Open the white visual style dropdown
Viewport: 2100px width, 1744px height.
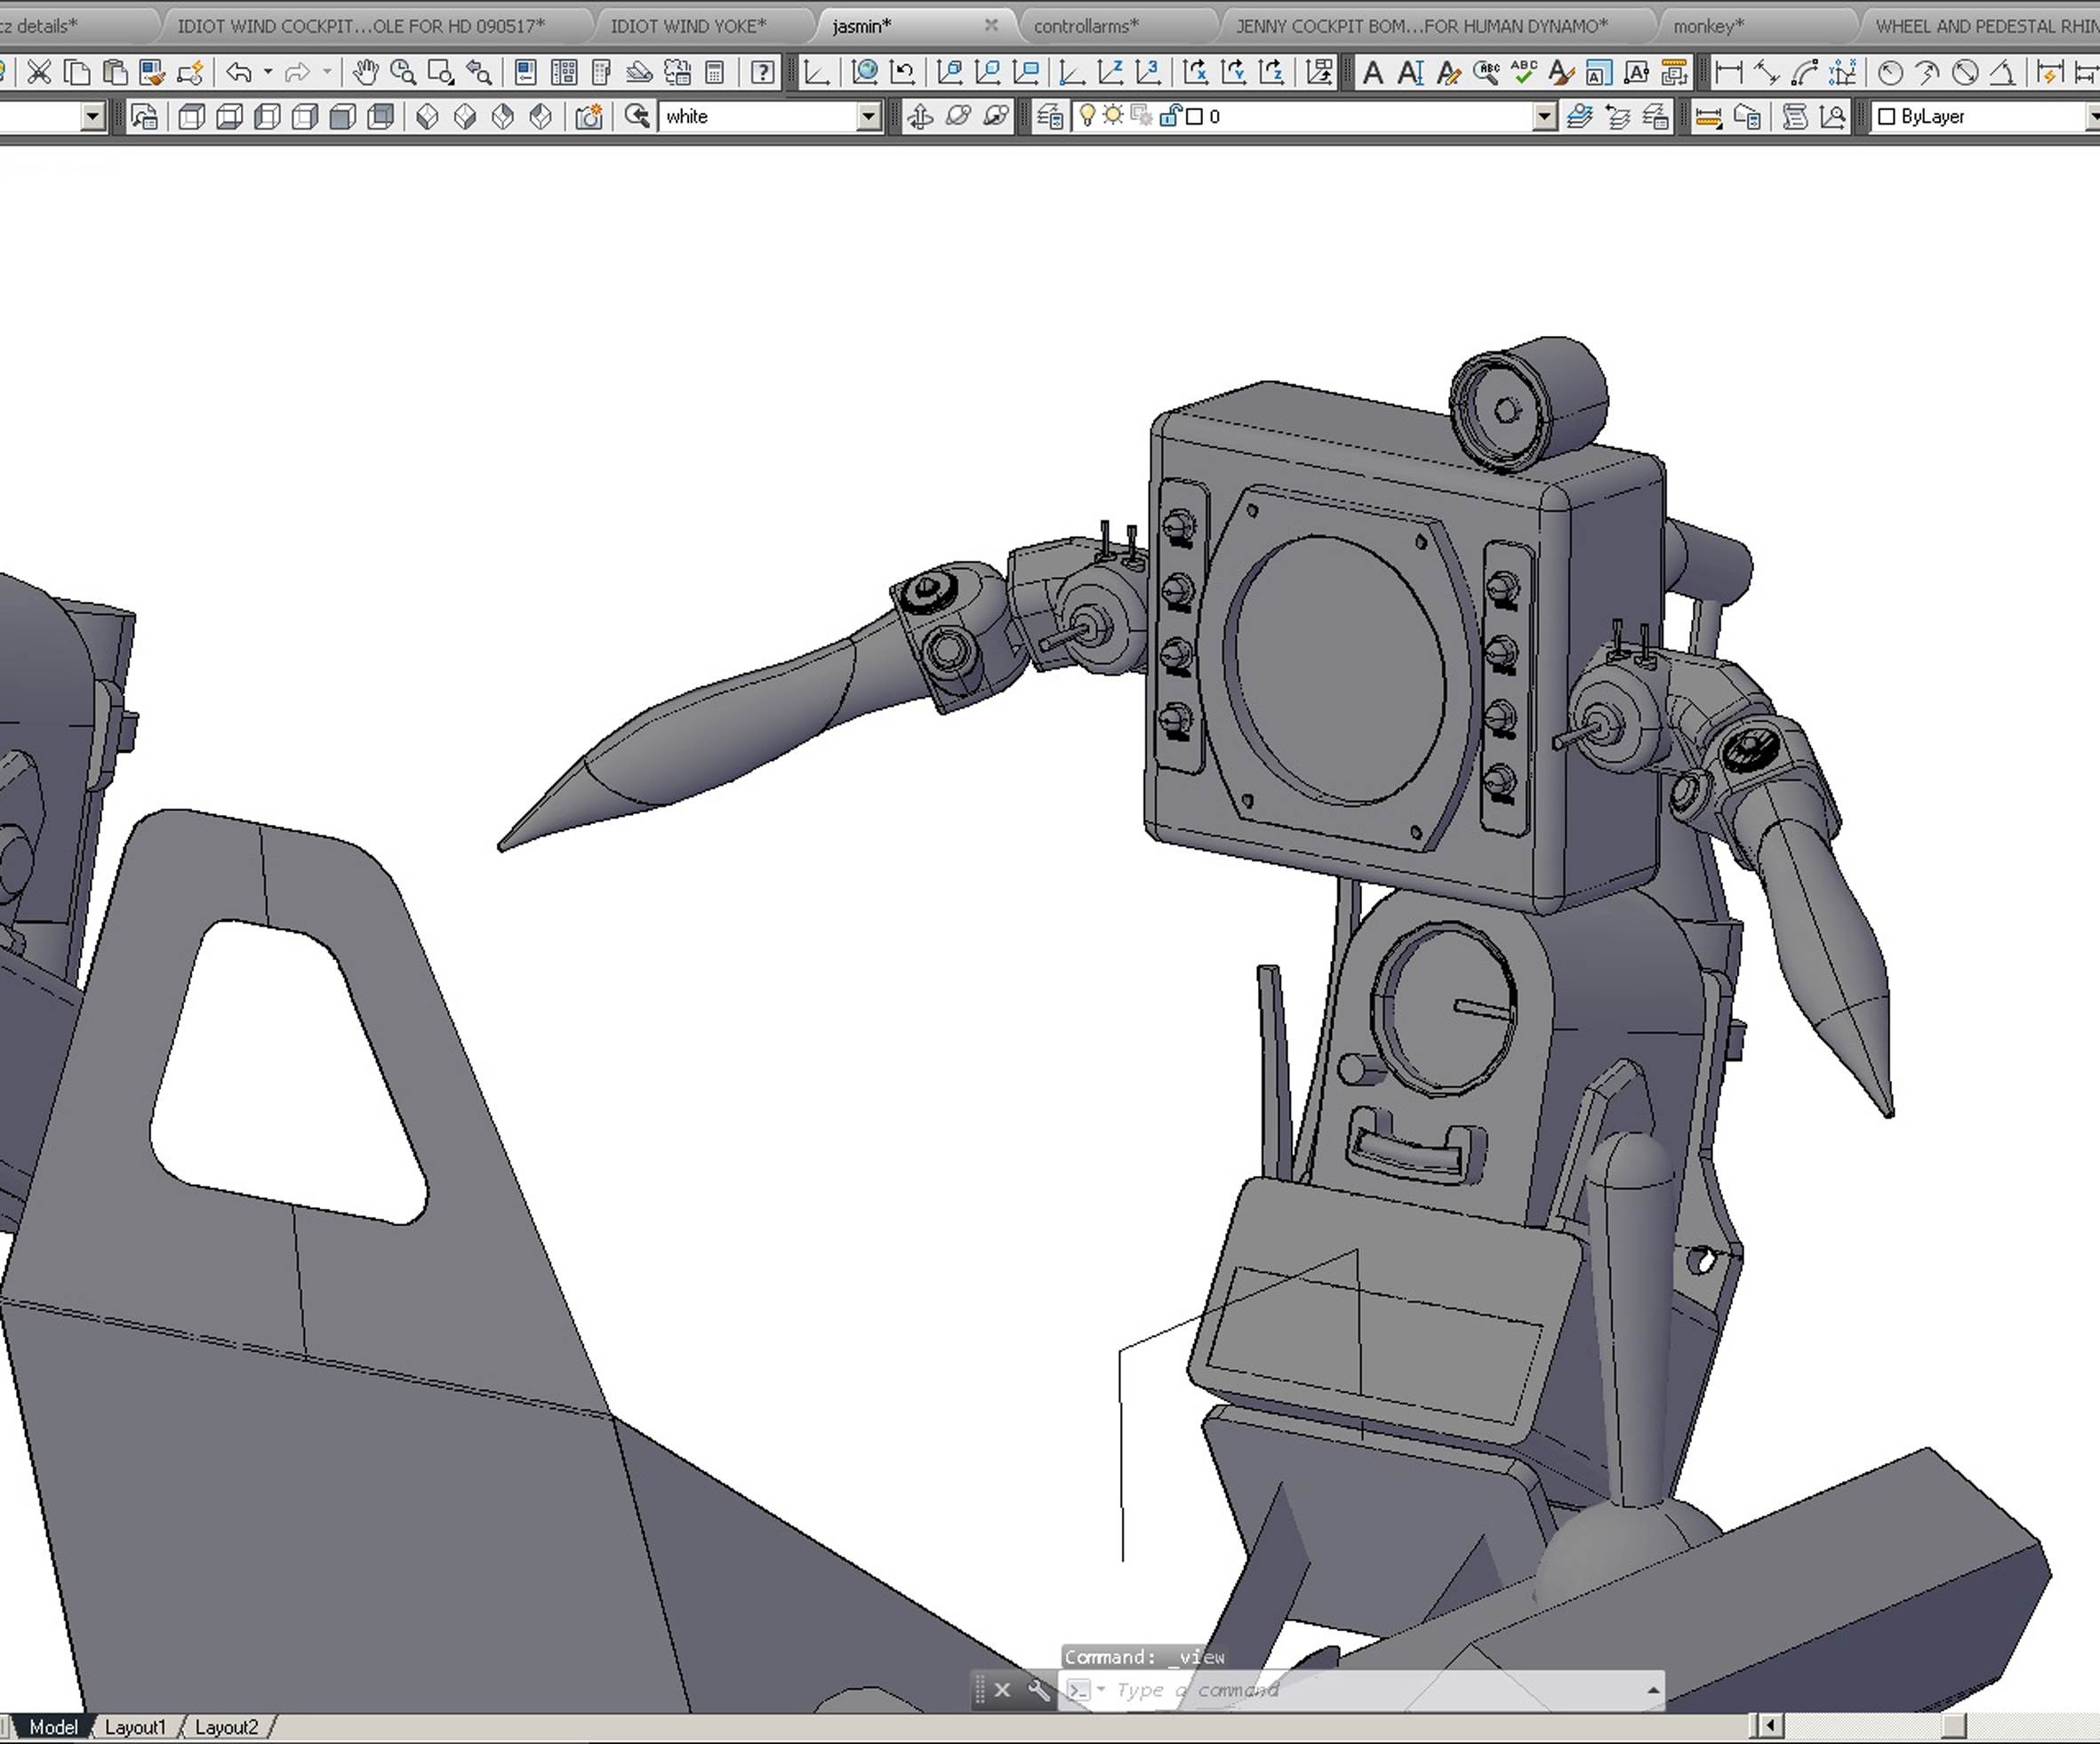click(x=869, y=117)
